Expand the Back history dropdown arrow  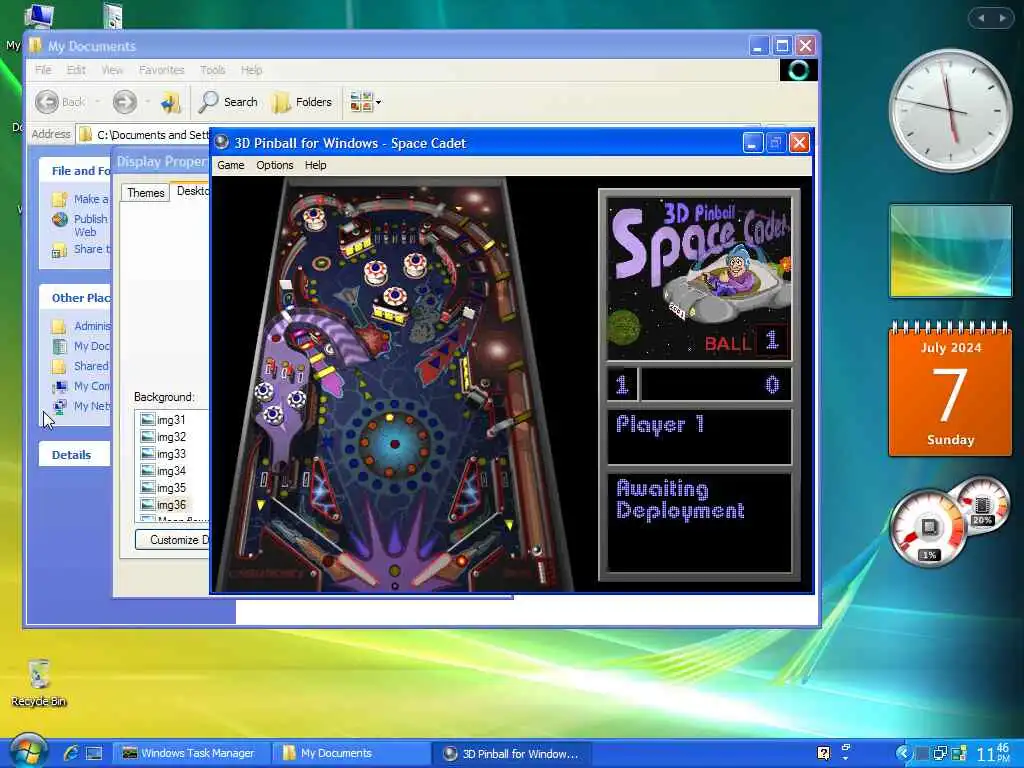pos(97,102)
